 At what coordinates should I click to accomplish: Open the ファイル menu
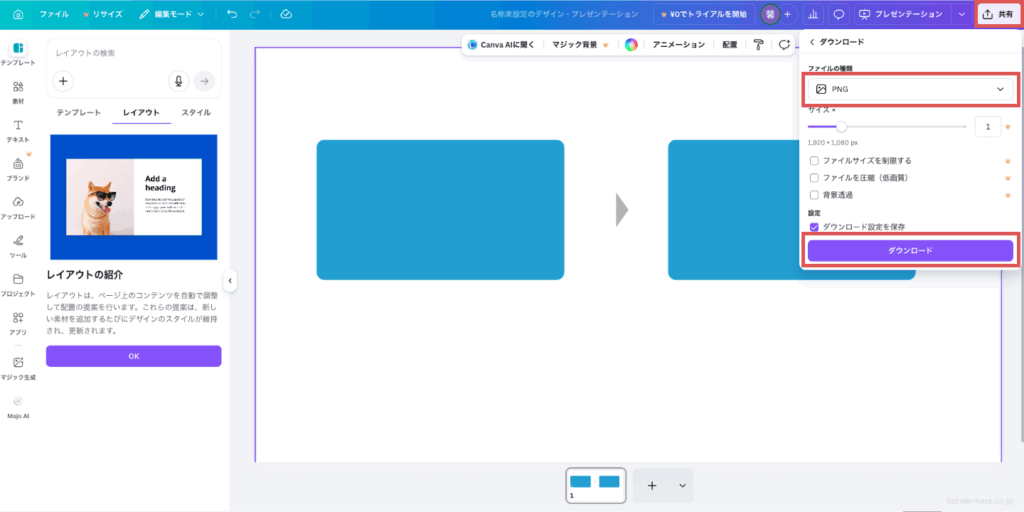pos(54,15)
